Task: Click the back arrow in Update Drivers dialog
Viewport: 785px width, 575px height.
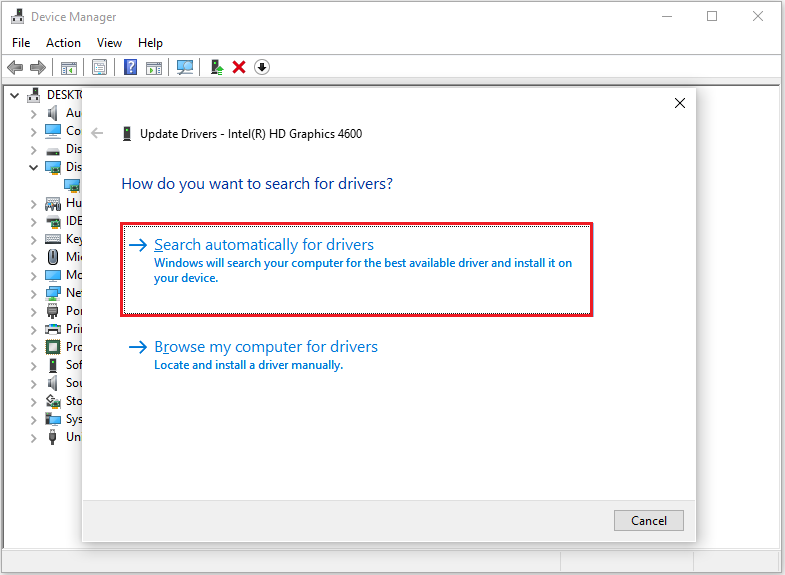Action: coord(97,133)
